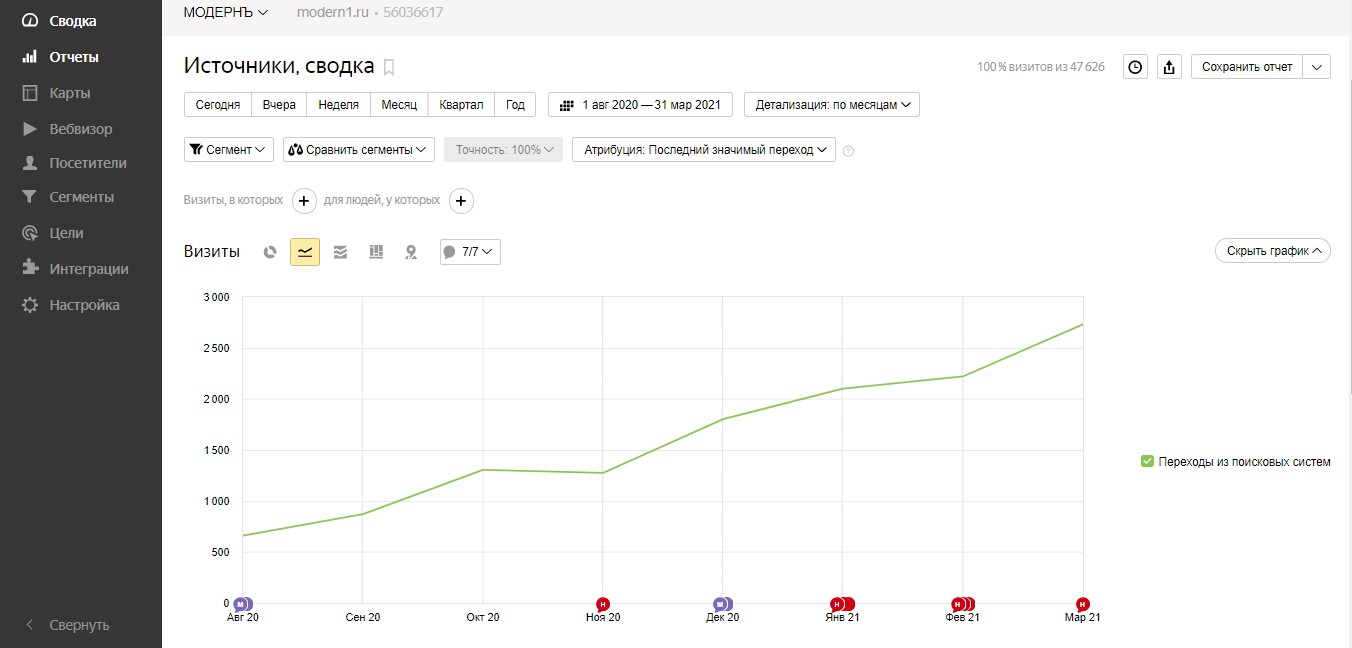Open Точность: 100% dropdown
The height and width of the screenshot is (648, 1352).
(504, 150)
